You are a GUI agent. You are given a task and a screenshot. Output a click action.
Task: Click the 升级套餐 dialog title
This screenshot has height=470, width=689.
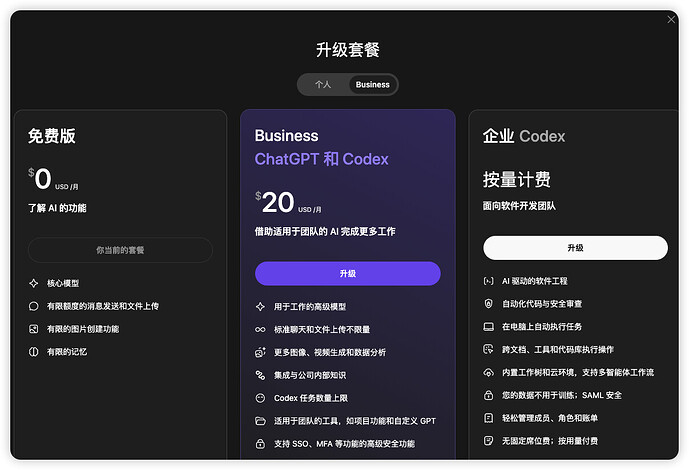(348, 50)
